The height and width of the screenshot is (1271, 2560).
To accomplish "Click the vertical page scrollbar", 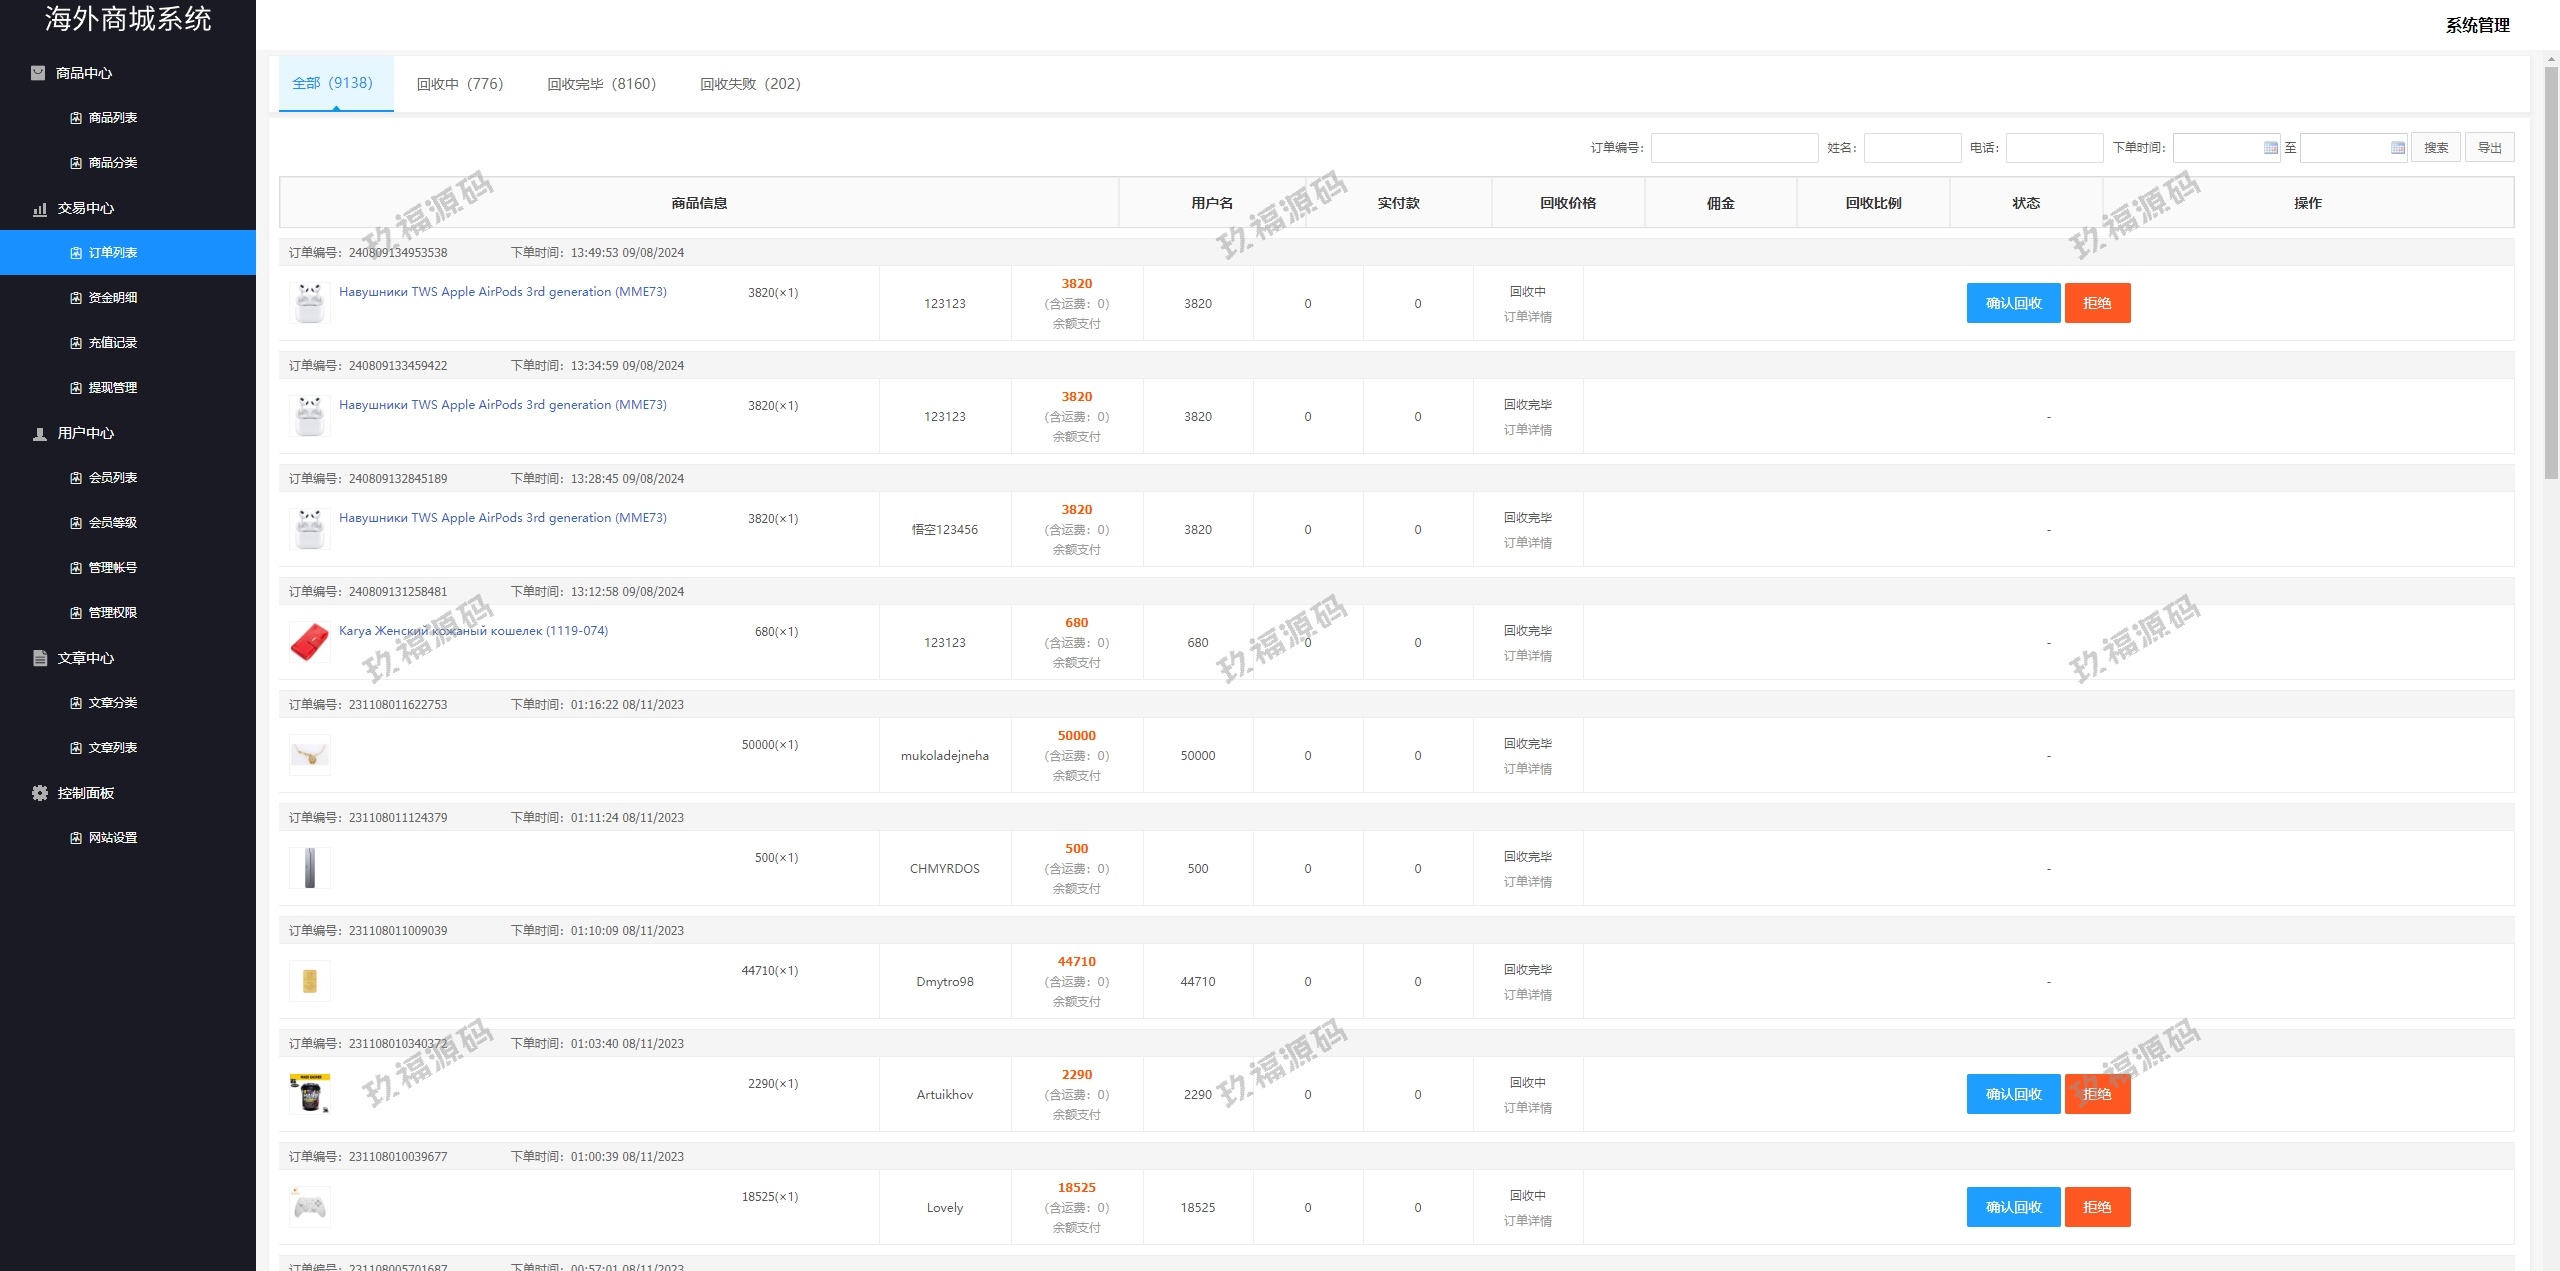I will pos(2551,270).
